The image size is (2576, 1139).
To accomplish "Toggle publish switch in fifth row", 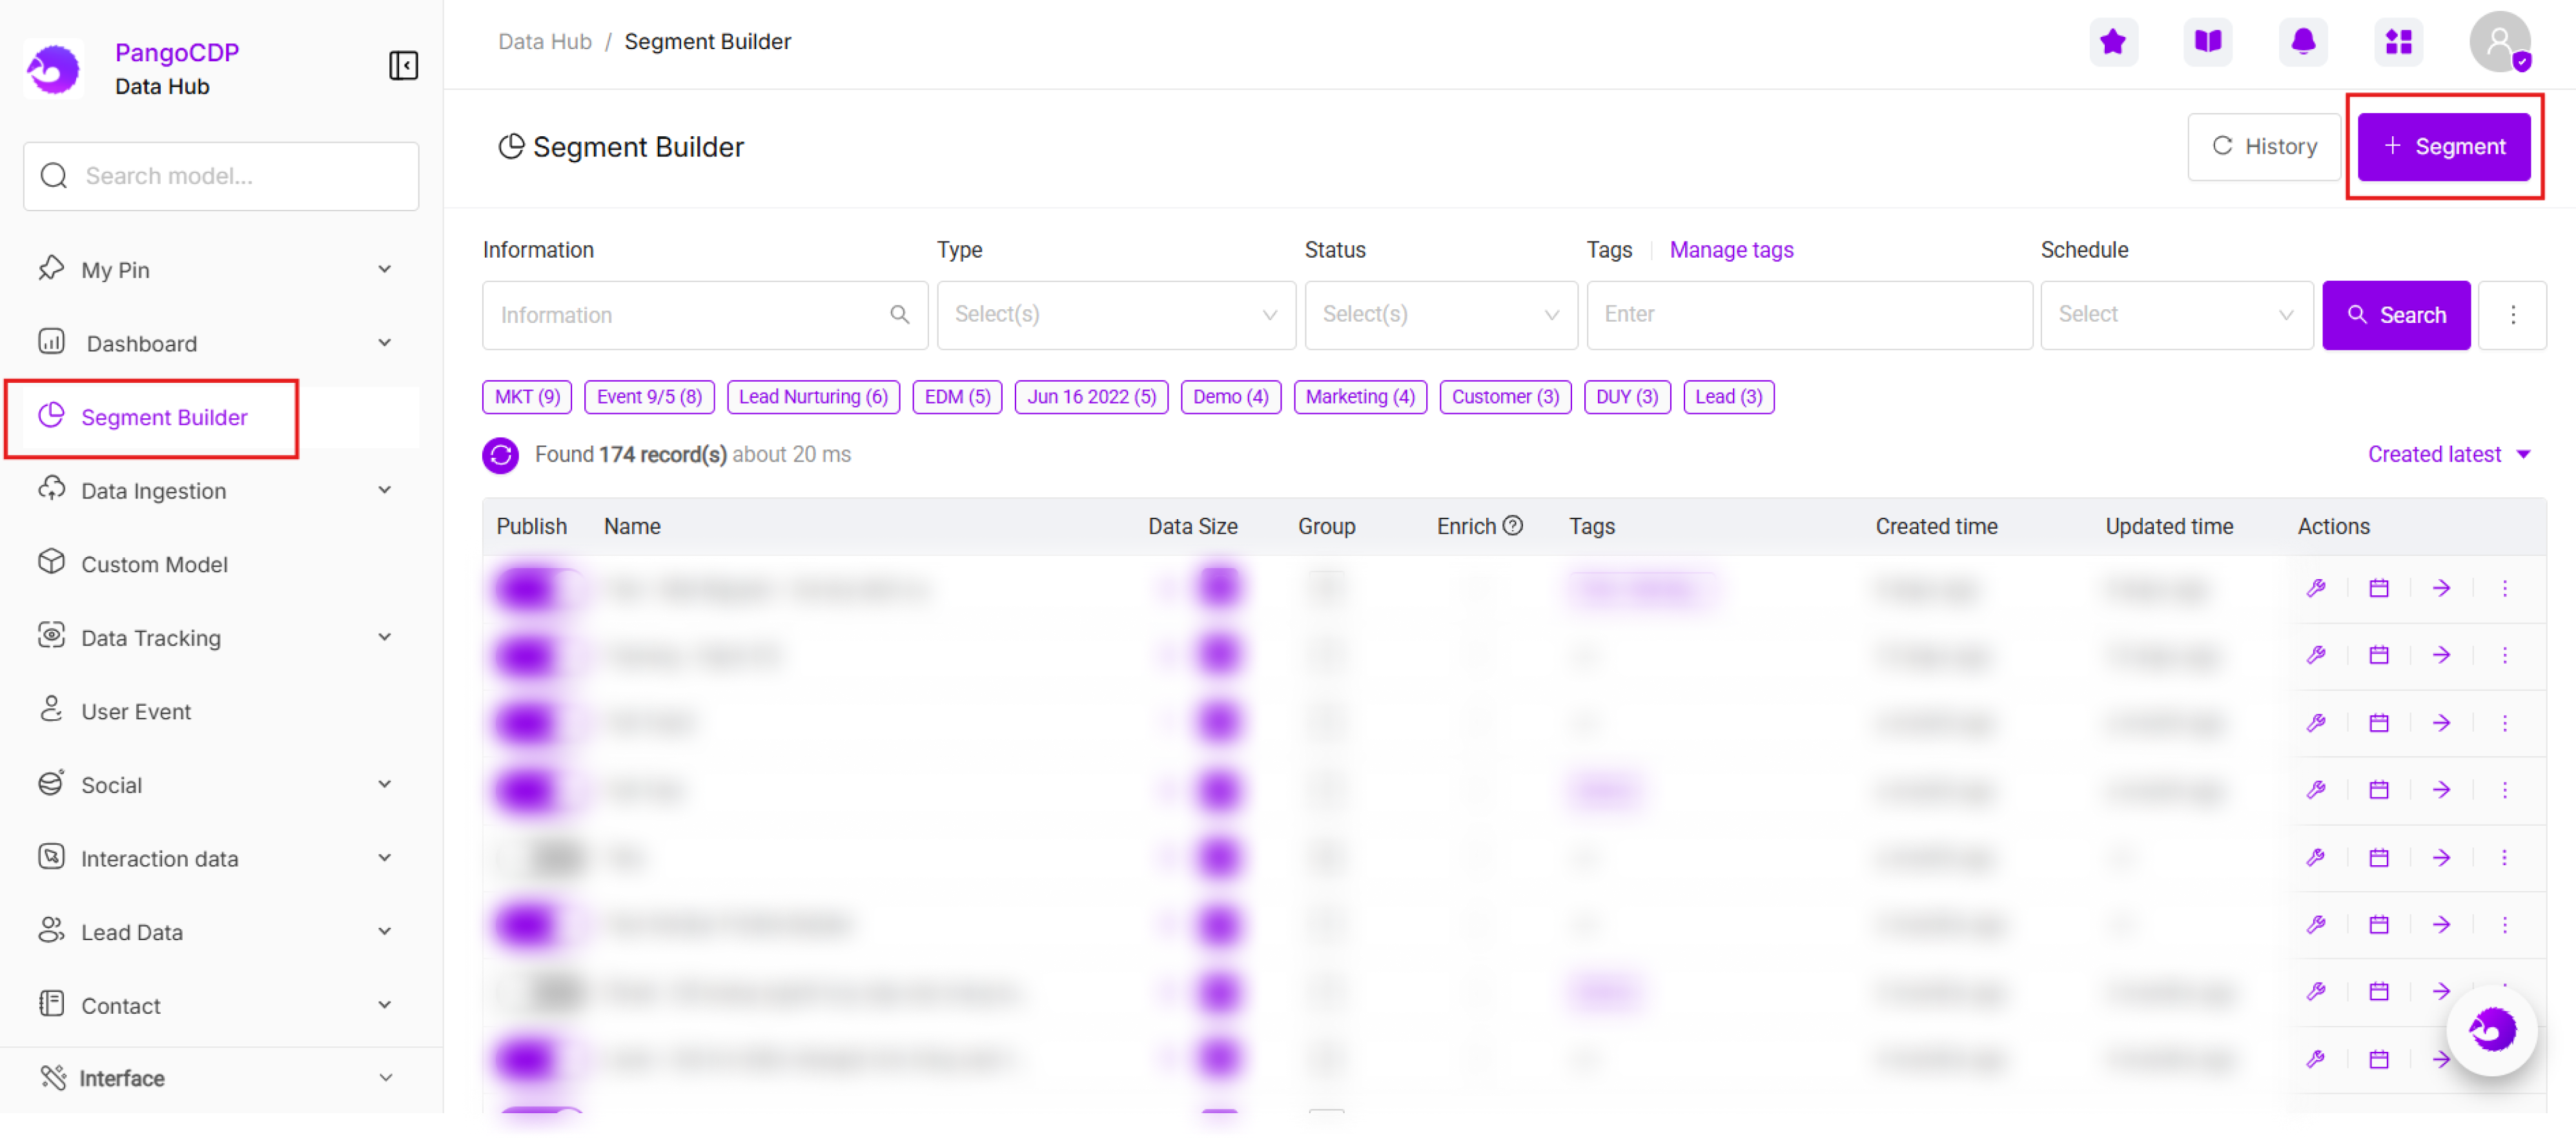I will (x=540, y=858).
